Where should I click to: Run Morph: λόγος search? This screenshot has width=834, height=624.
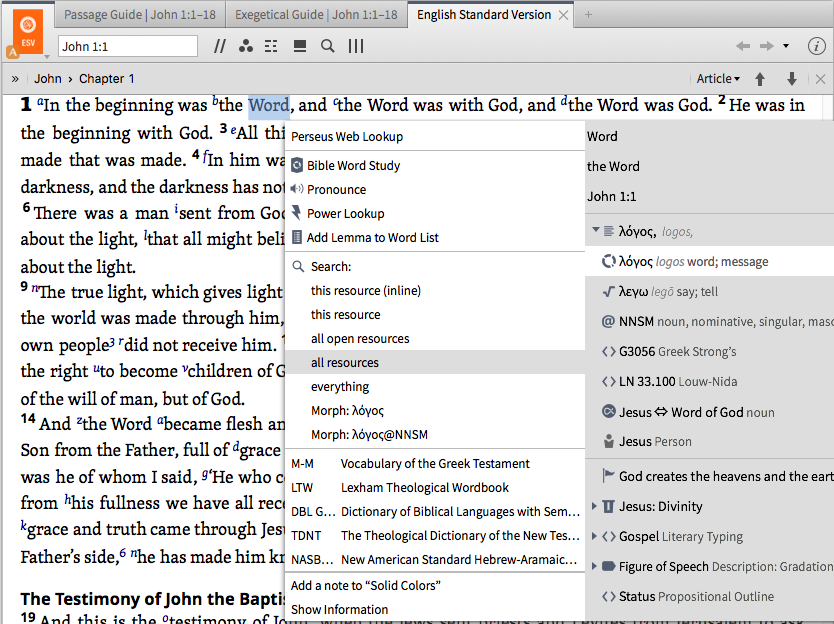[435, 410]
